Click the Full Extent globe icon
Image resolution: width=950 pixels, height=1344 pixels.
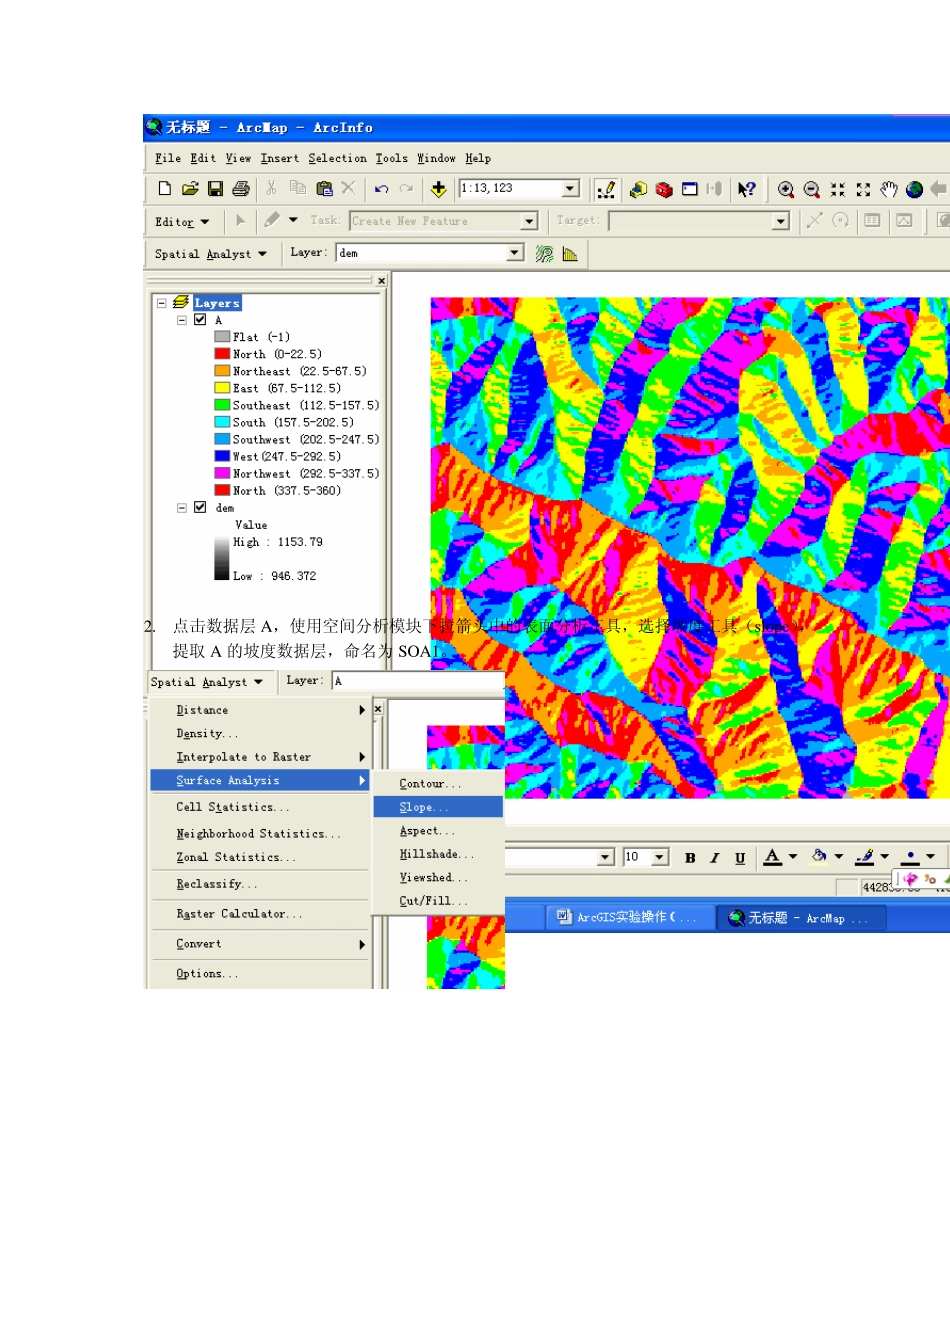tap(914, 189)
